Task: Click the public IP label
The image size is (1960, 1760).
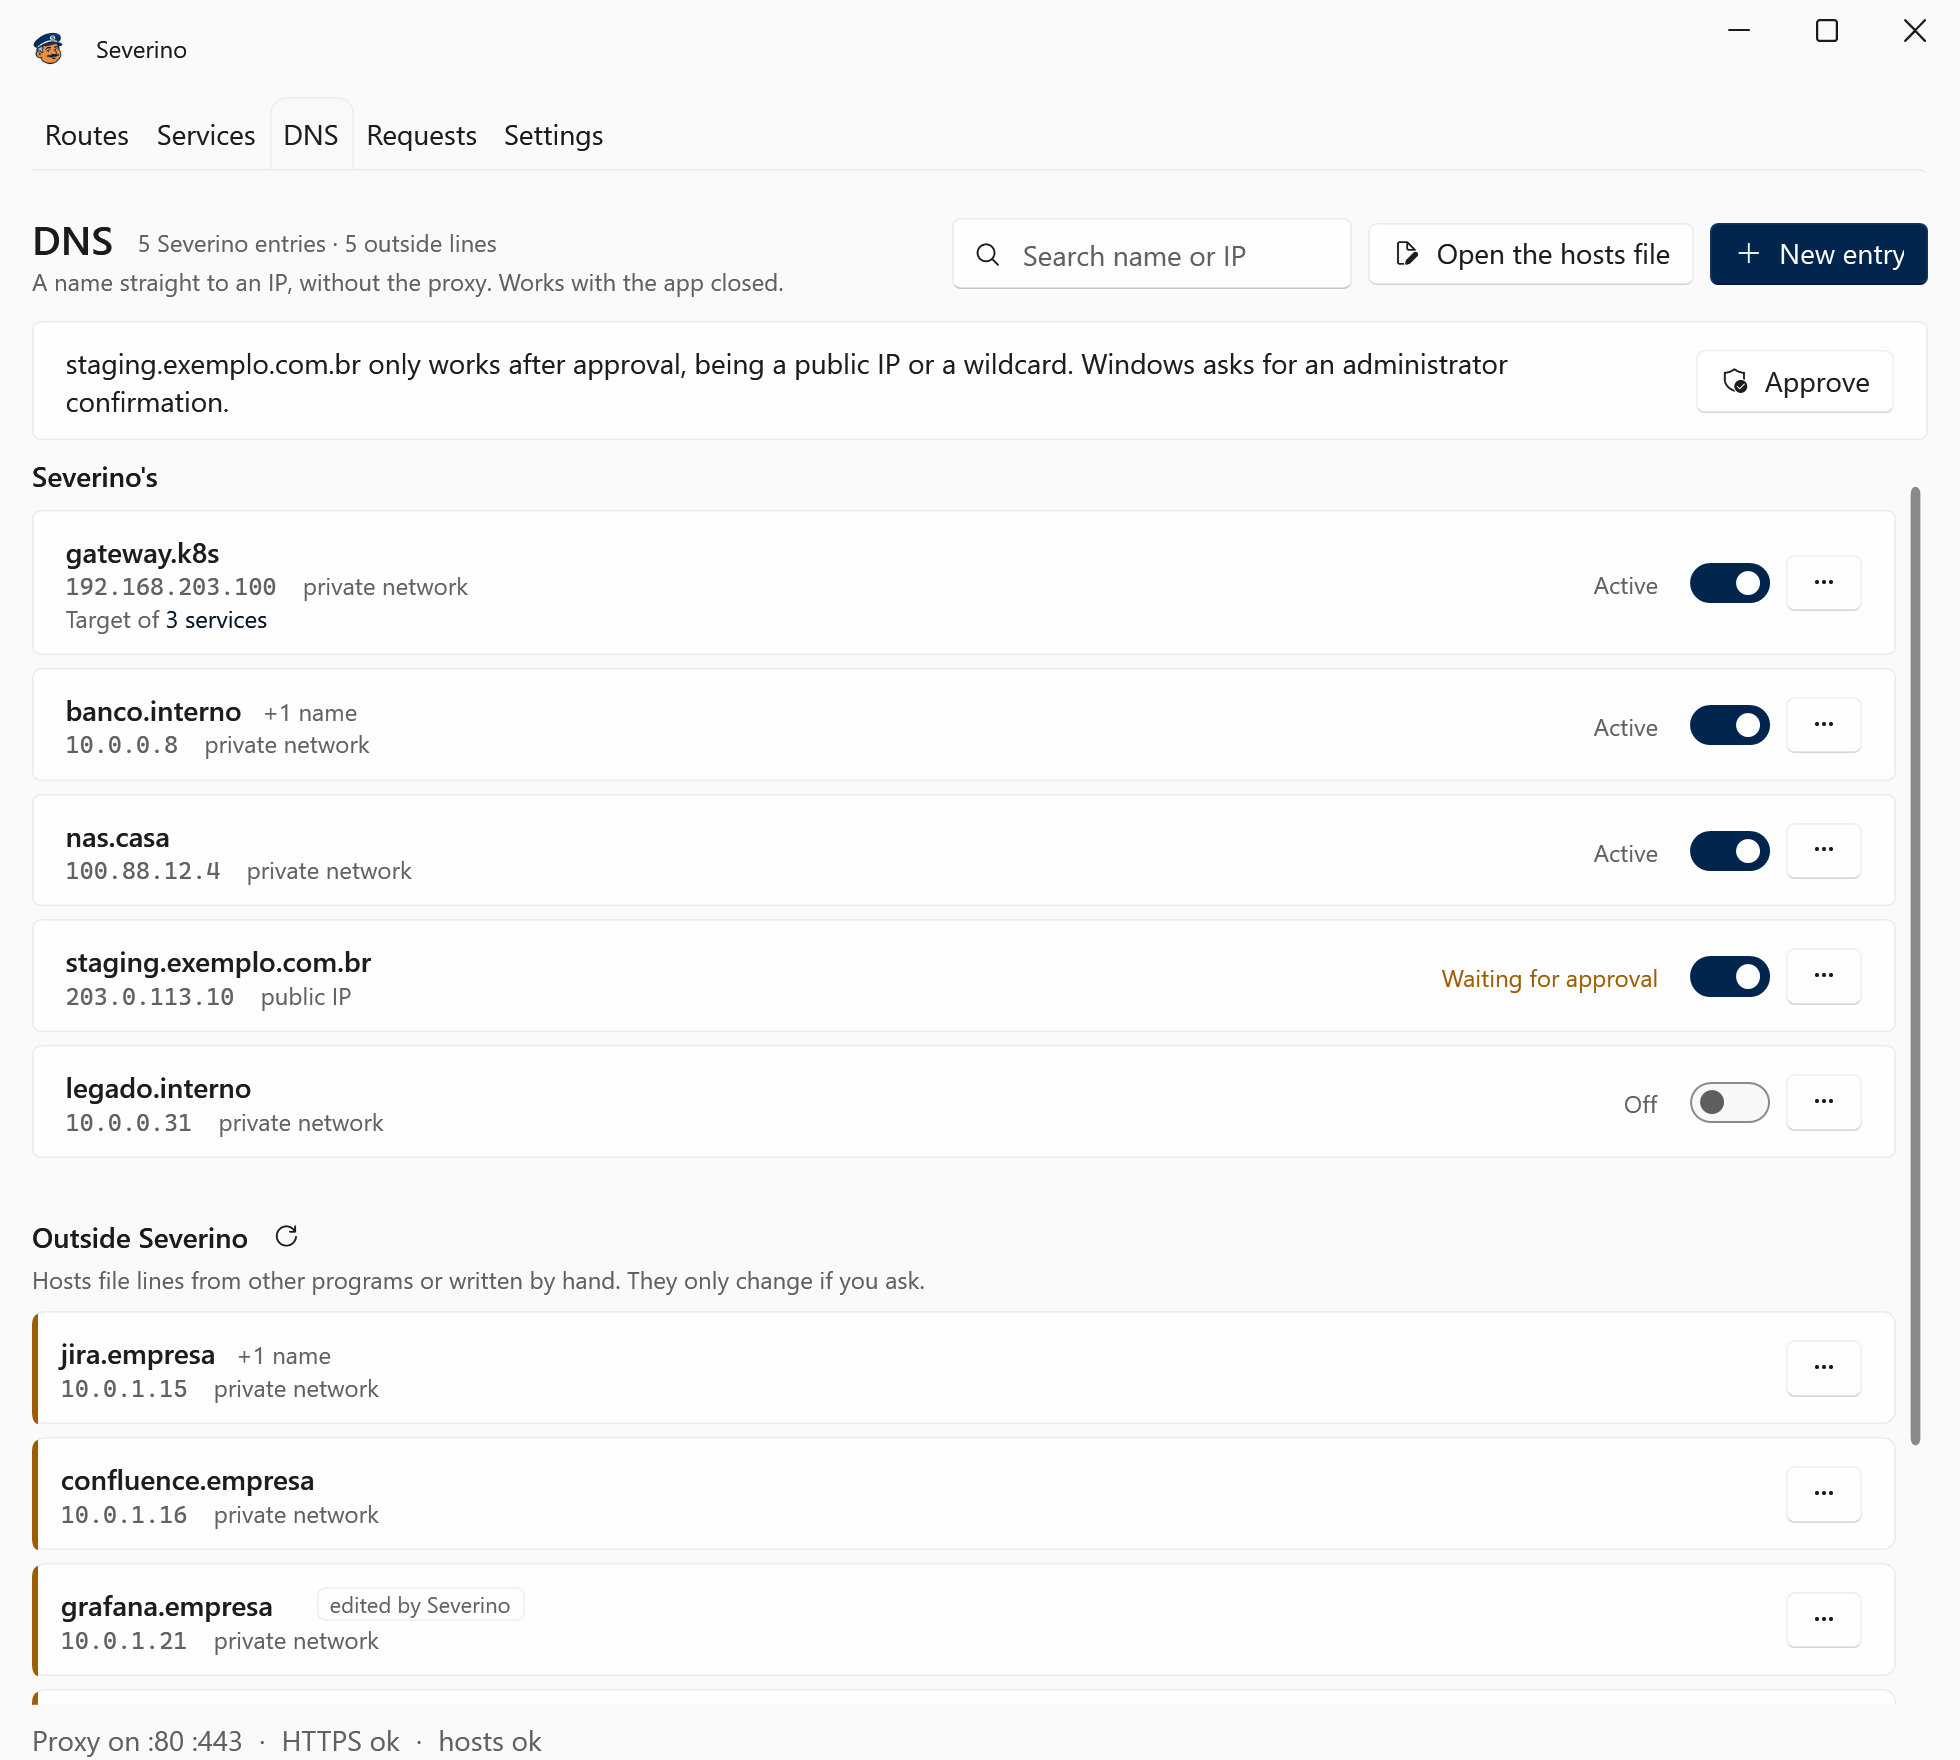Action: [x=306, y=997]
